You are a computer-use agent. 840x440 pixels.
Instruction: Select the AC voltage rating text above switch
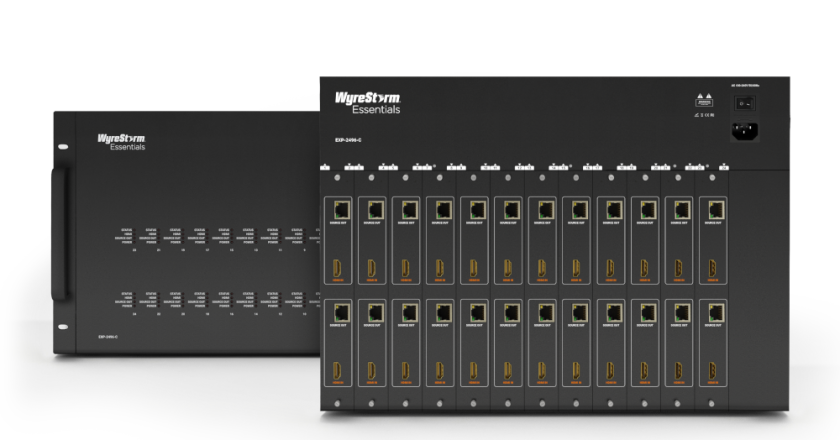tap(745, 86)
